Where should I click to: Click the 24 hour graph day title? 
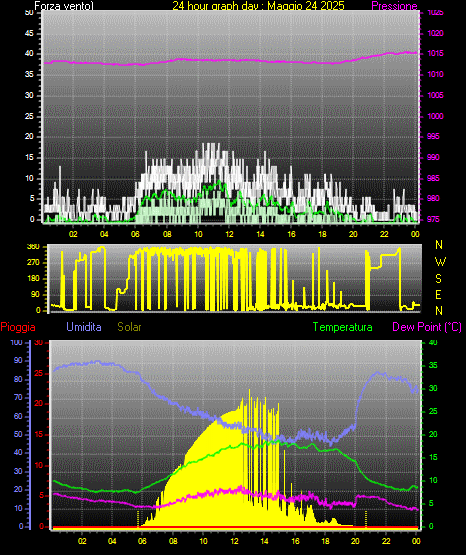258,6
